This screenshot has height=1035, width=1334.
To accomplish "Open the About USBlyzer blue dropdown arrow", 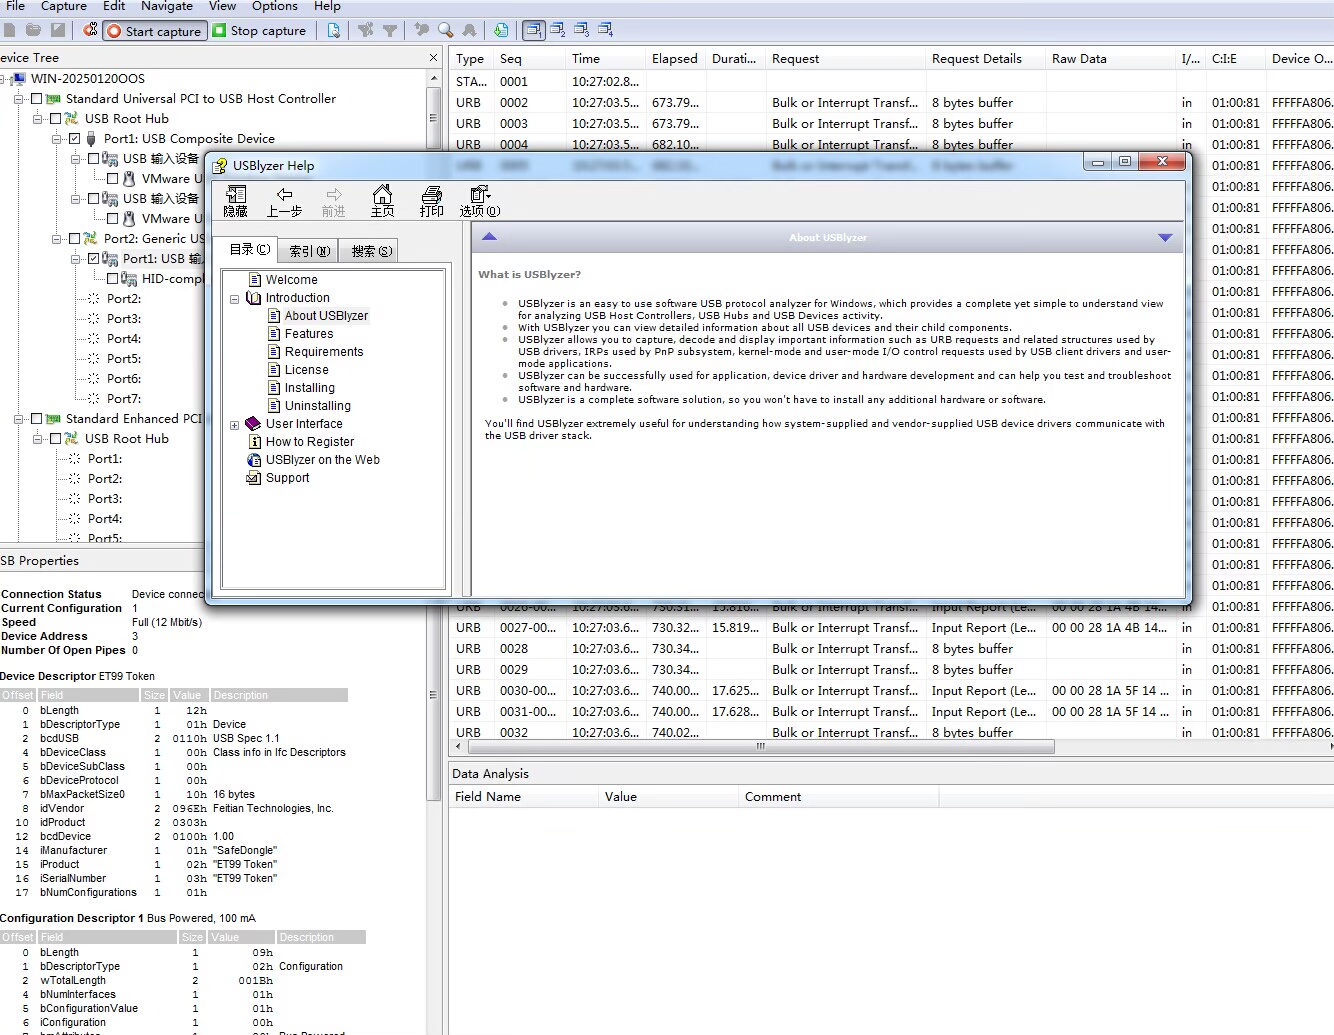I will [1164, 238].
